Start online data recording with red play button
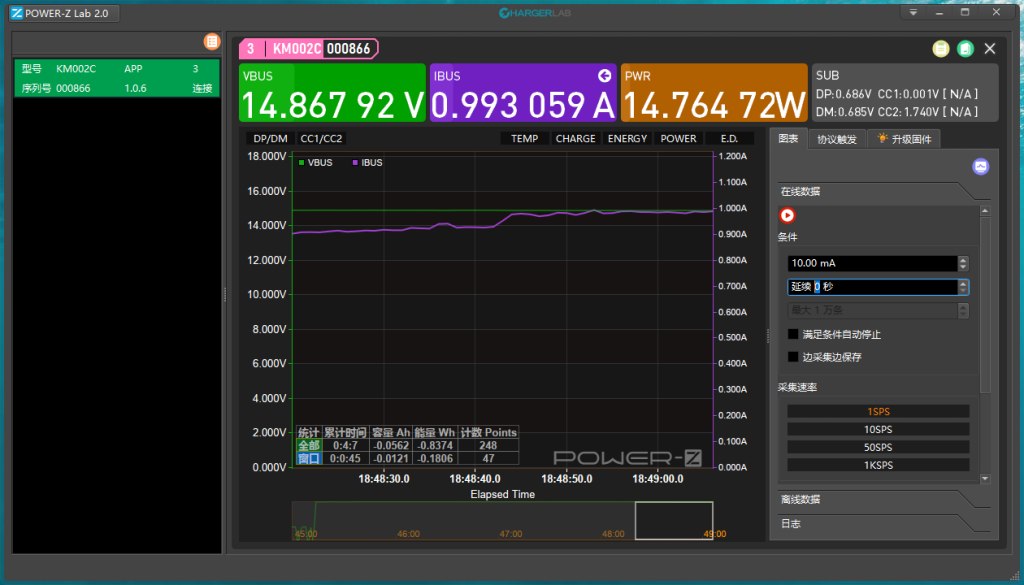Viewport: 1024px width, 585px height. (787, 215)
